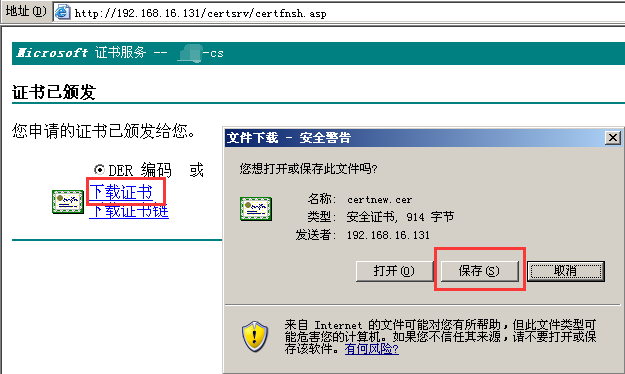Click the file name certnew.cer

[x=379, y=199]
